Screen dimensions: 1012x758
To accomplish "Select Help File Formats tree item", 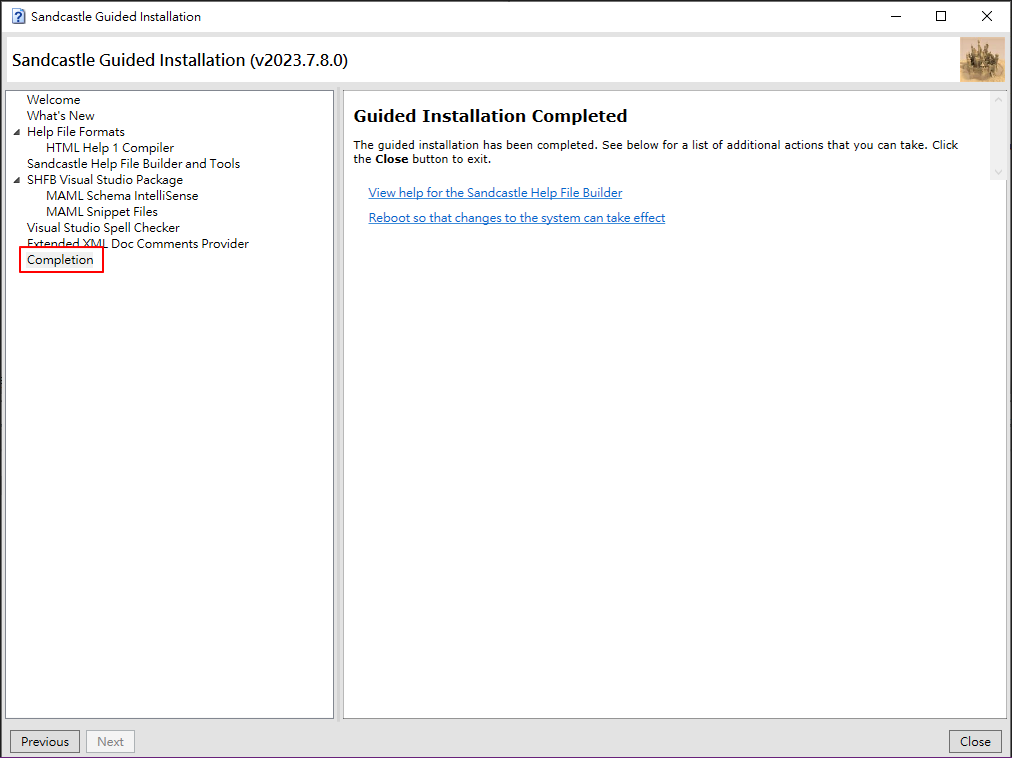I will click(x=76, y=132).
